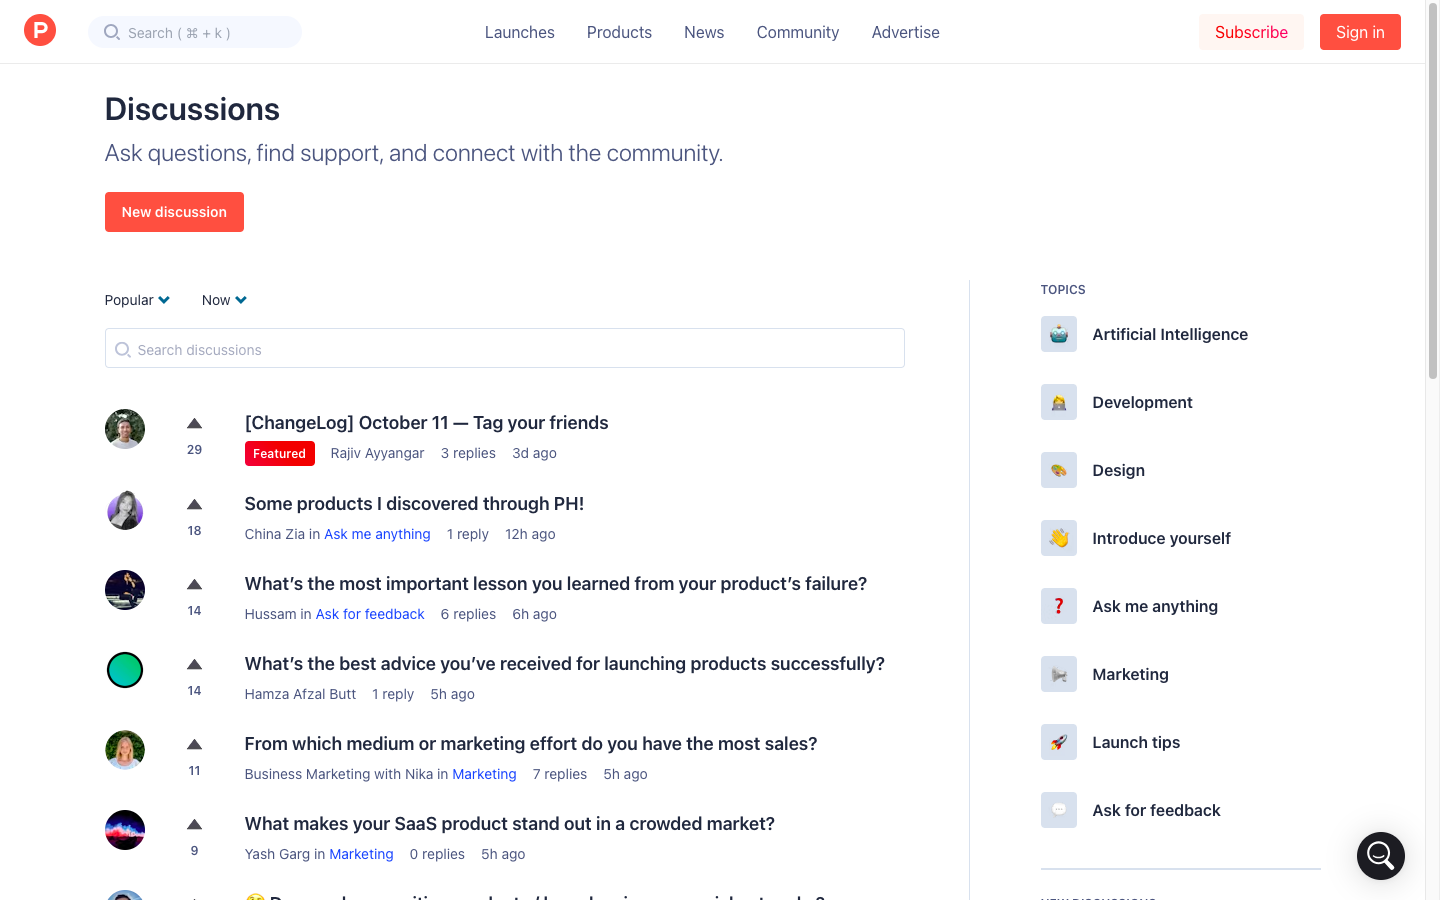Open Rajiv Ayyangar's avatar
Image resolution: width=1440 pixels, height=900 pixels.
(x=125, y=429)
